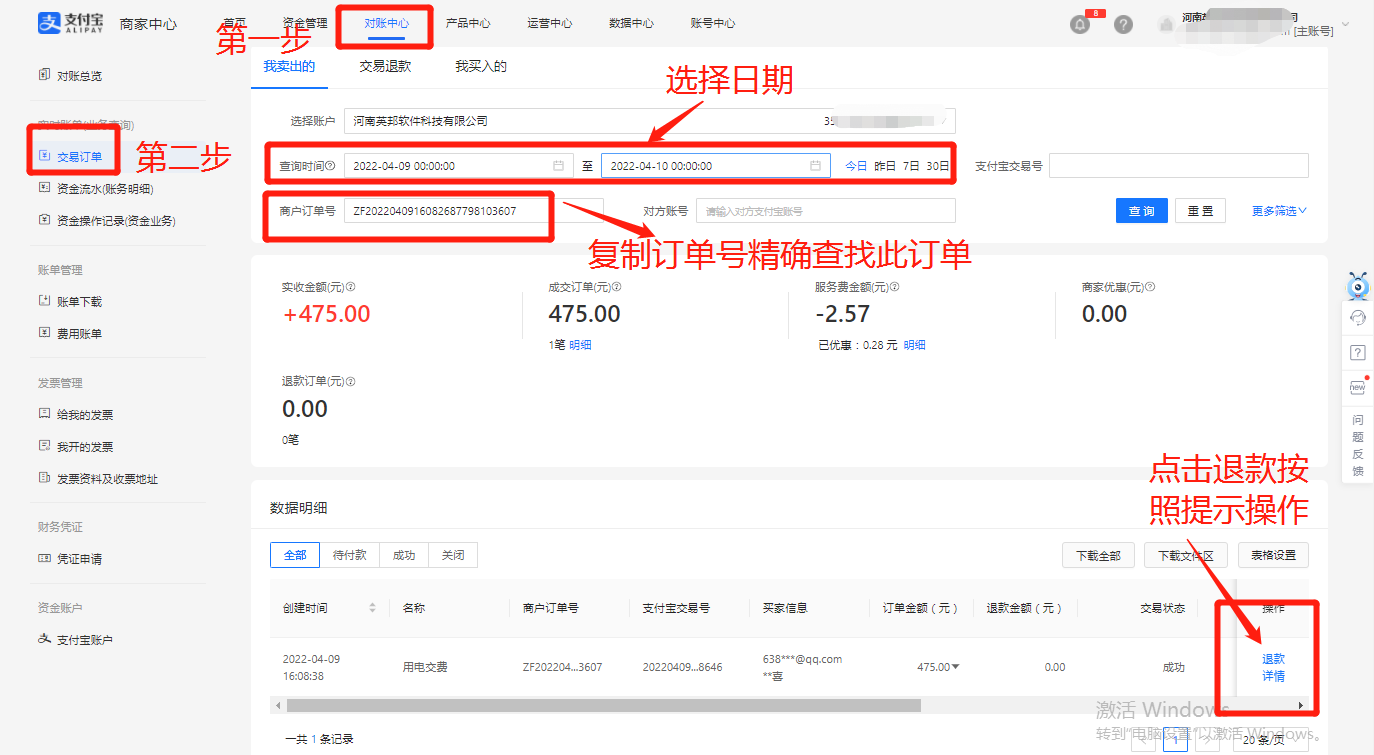Open the 数据中心 top menu
The width and height of the screenshot is (1374, 755).
point(631,23)
